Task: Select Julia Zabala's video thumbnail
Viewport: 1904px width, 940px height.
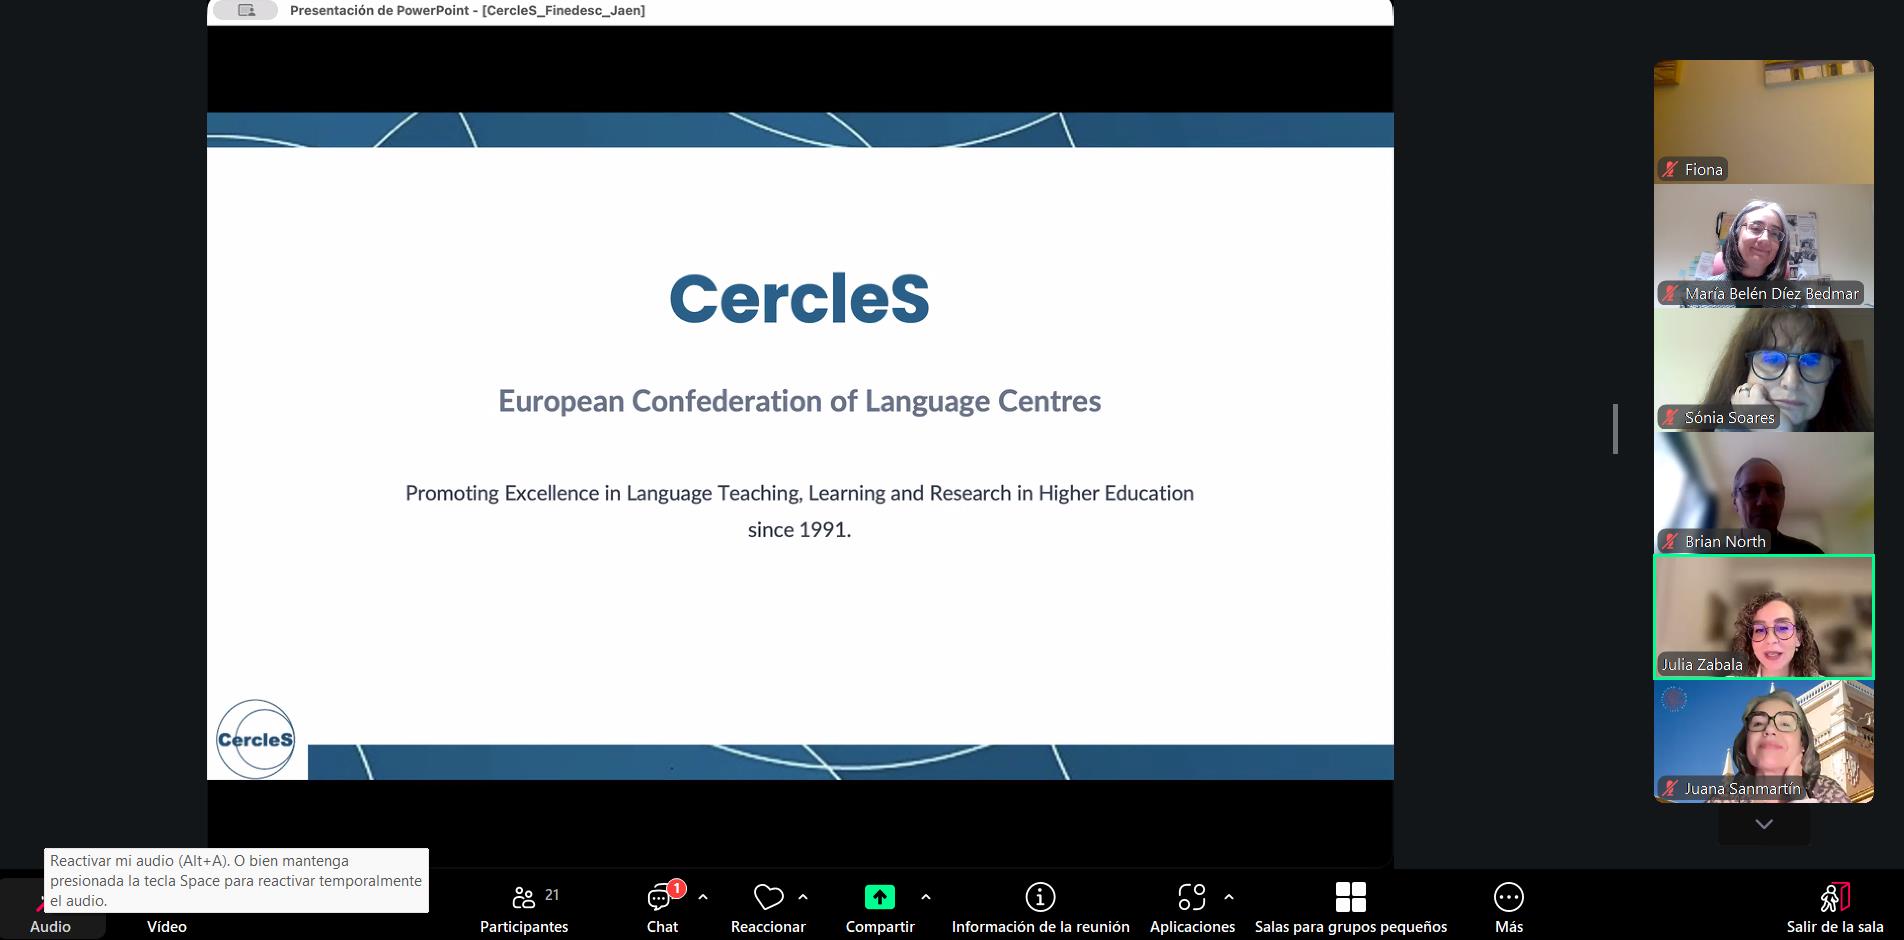Action: point(1763,617)
